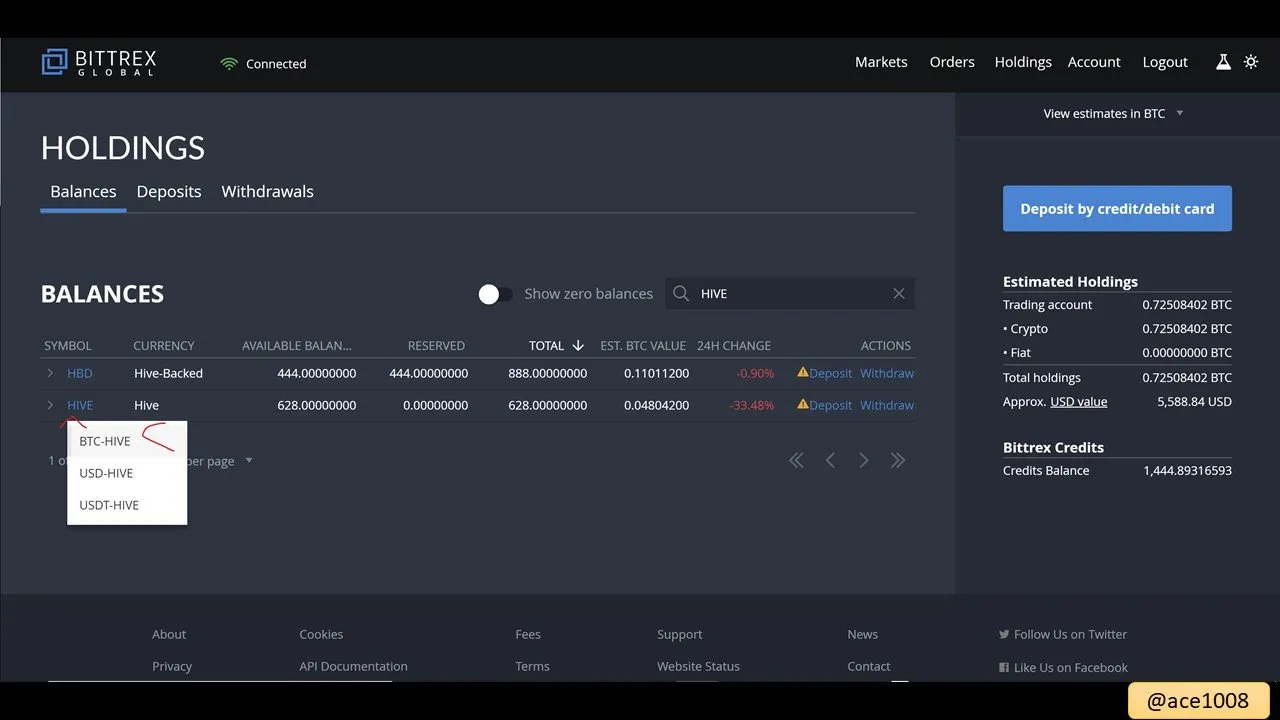Click the HBD symbol link

(x=80, y=373)
